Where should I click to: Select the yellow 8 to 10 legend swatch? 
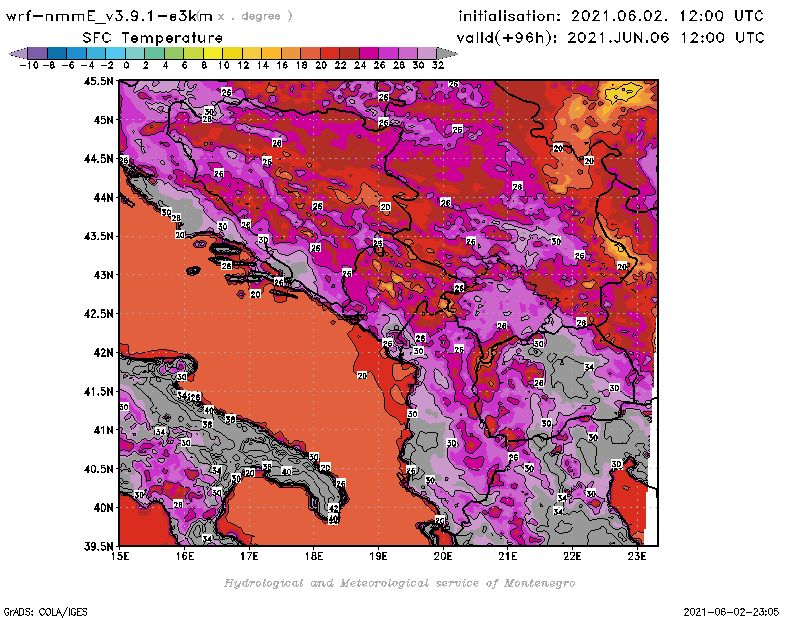tap(213, 53)
